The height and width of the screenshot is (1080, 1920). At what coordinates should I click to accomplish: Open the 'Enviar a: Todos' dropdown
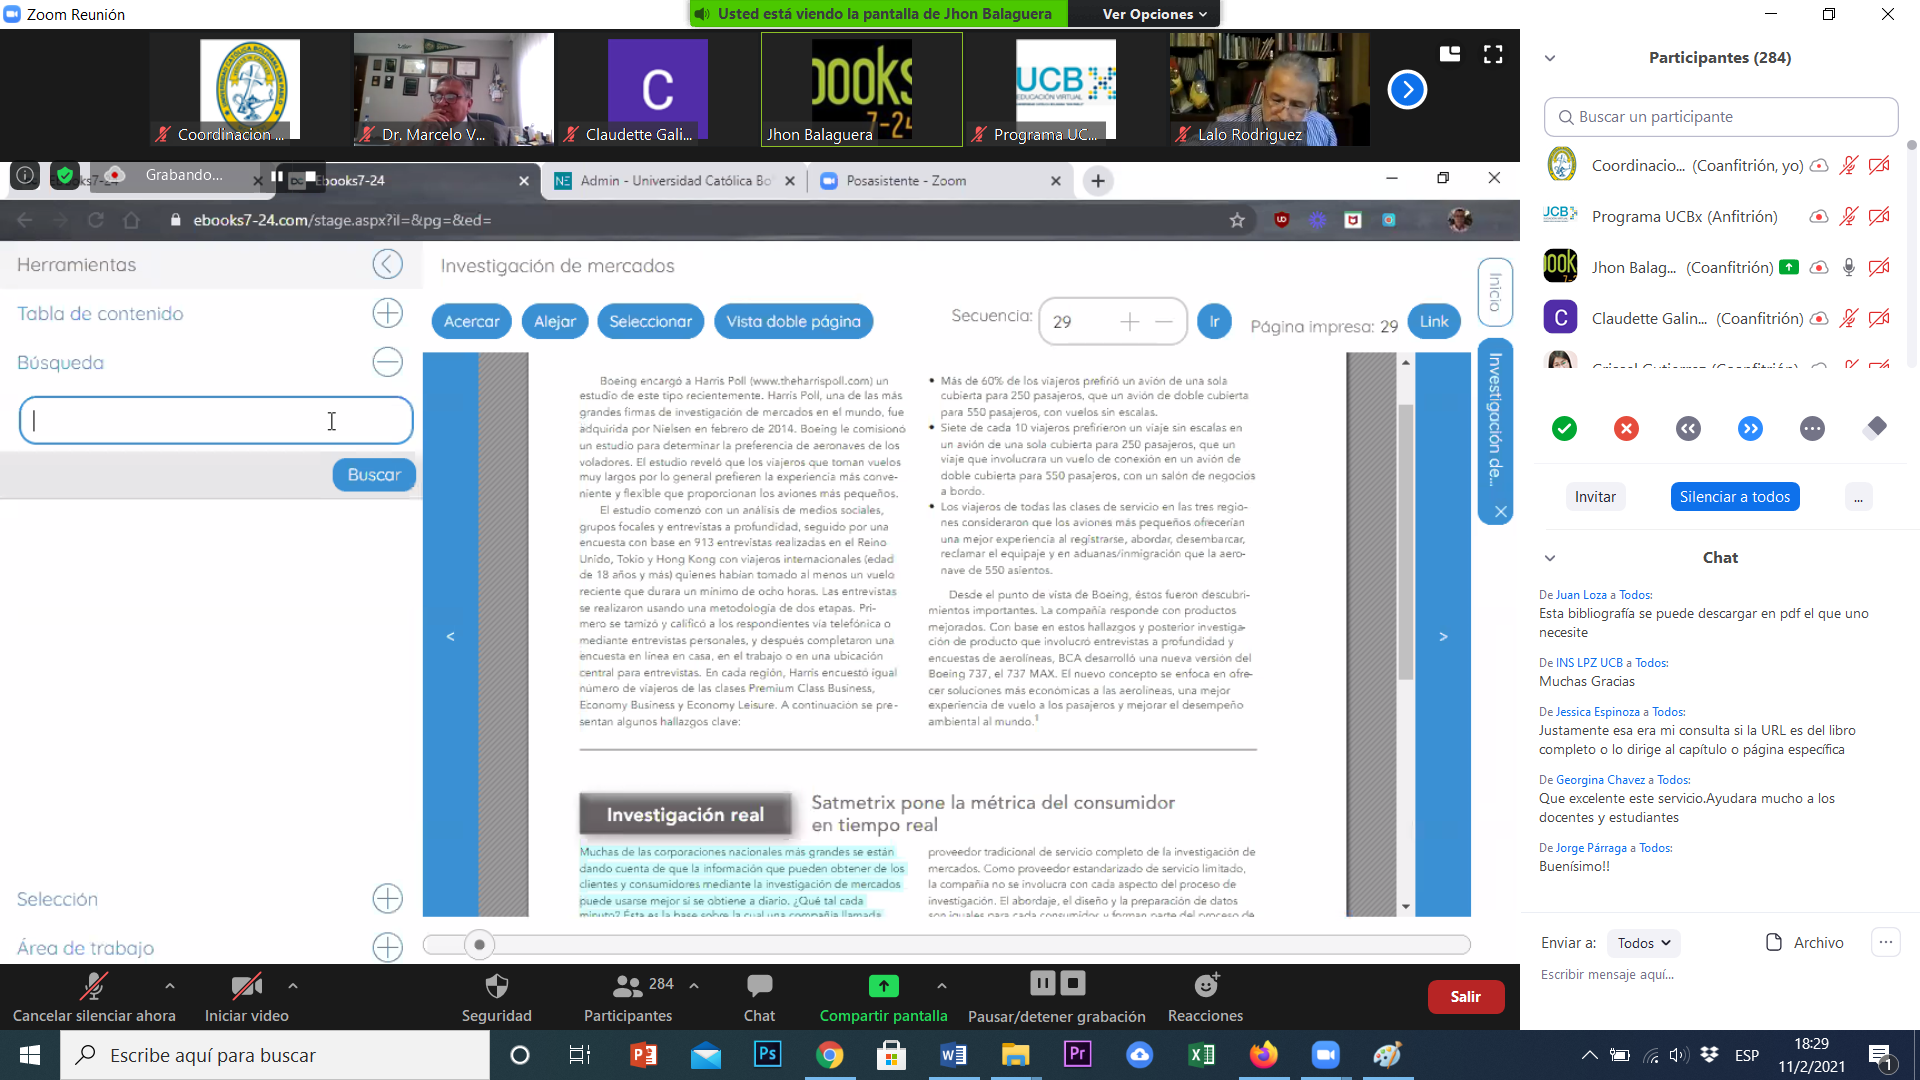pyautogui.click(x=1643, y=943)
